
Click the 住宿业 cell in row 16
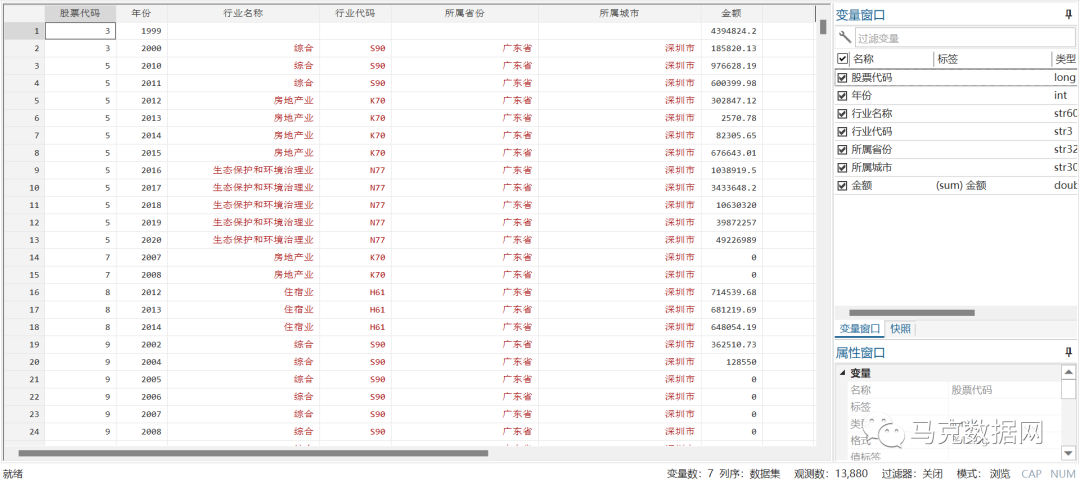point(243,292)
